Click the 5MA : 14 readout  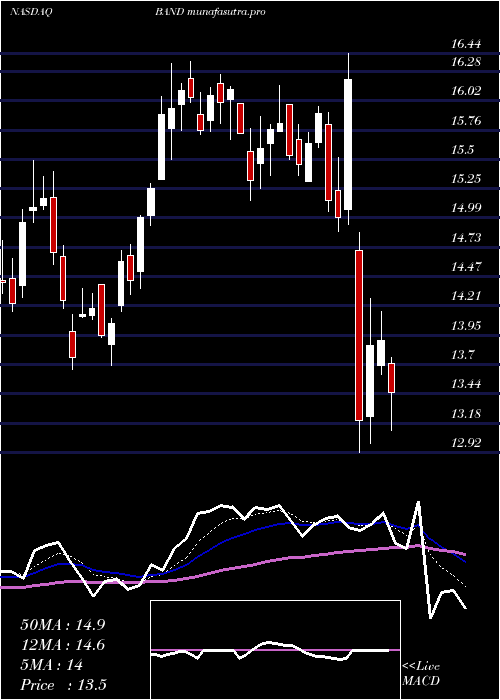[51, 665]
